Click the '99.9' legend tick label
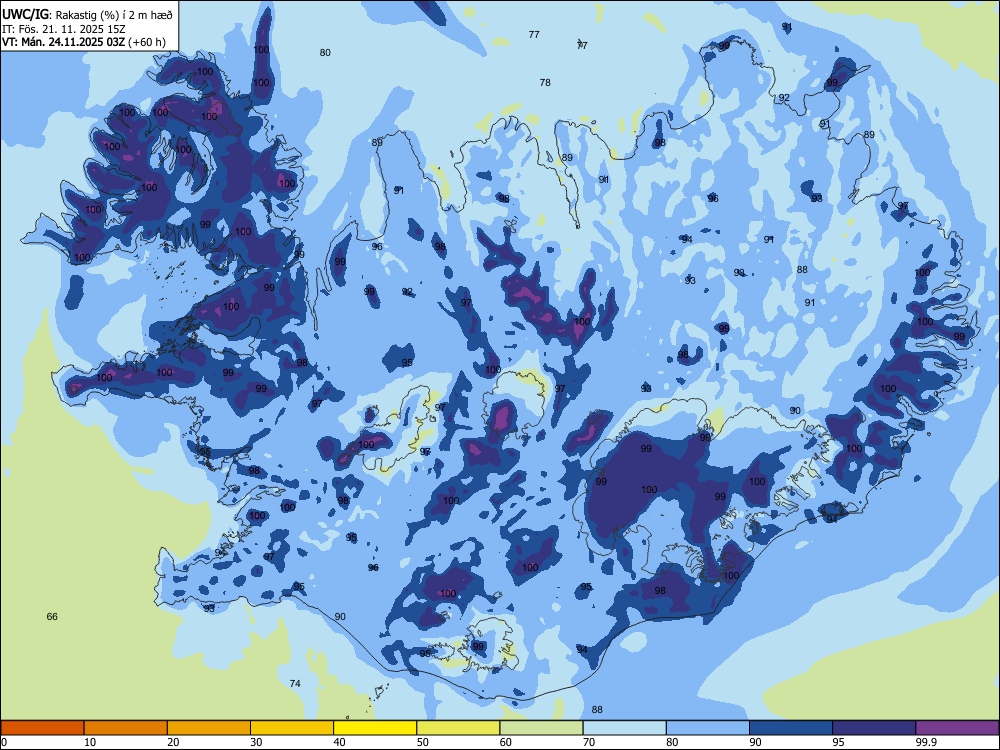Viewport: 1000px width, 750px height. (x=925, y=742)
